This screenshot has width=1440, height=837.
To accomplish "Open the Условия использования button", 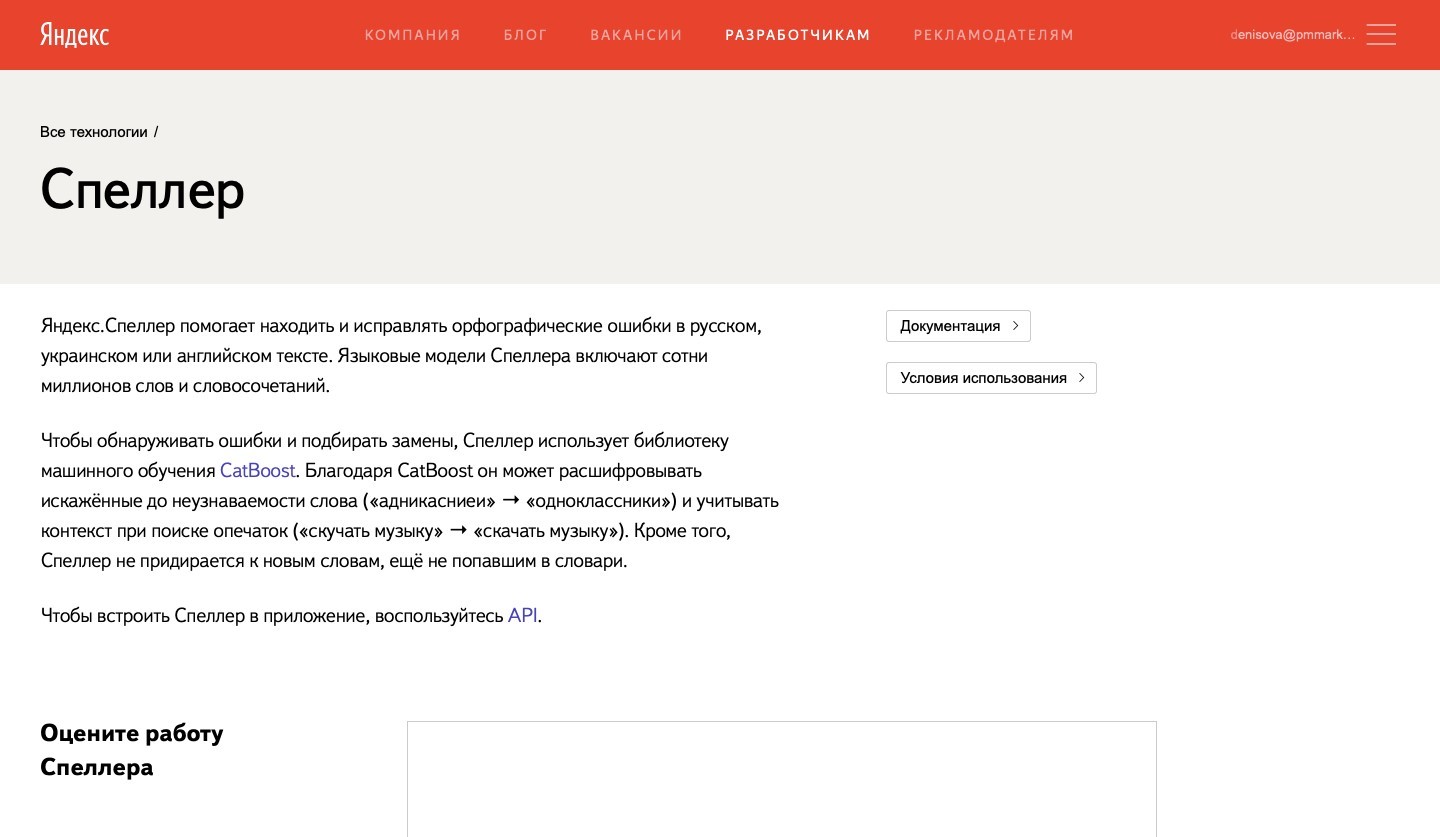I will click(991, 378).
